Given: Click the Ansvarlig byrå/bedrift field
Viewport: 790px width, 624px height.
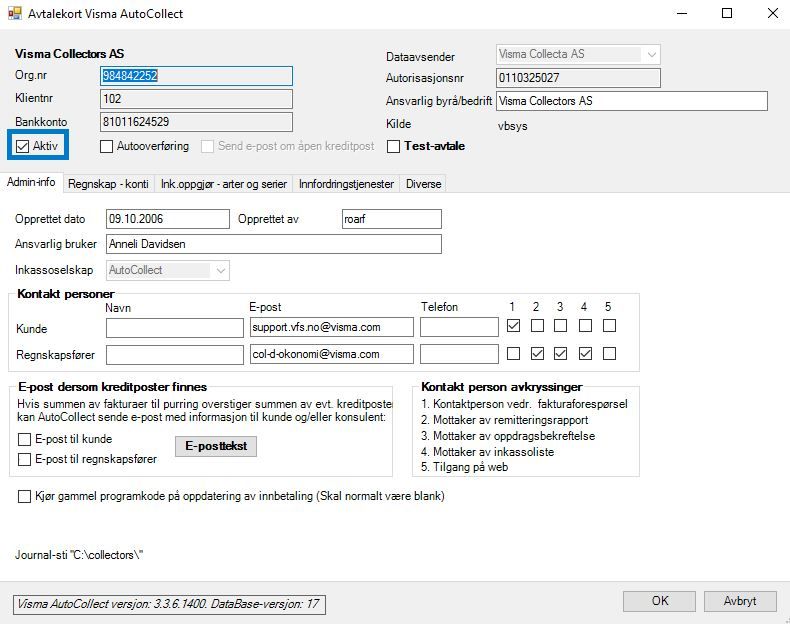Looking at the screenshot, I should pos(632,101).
